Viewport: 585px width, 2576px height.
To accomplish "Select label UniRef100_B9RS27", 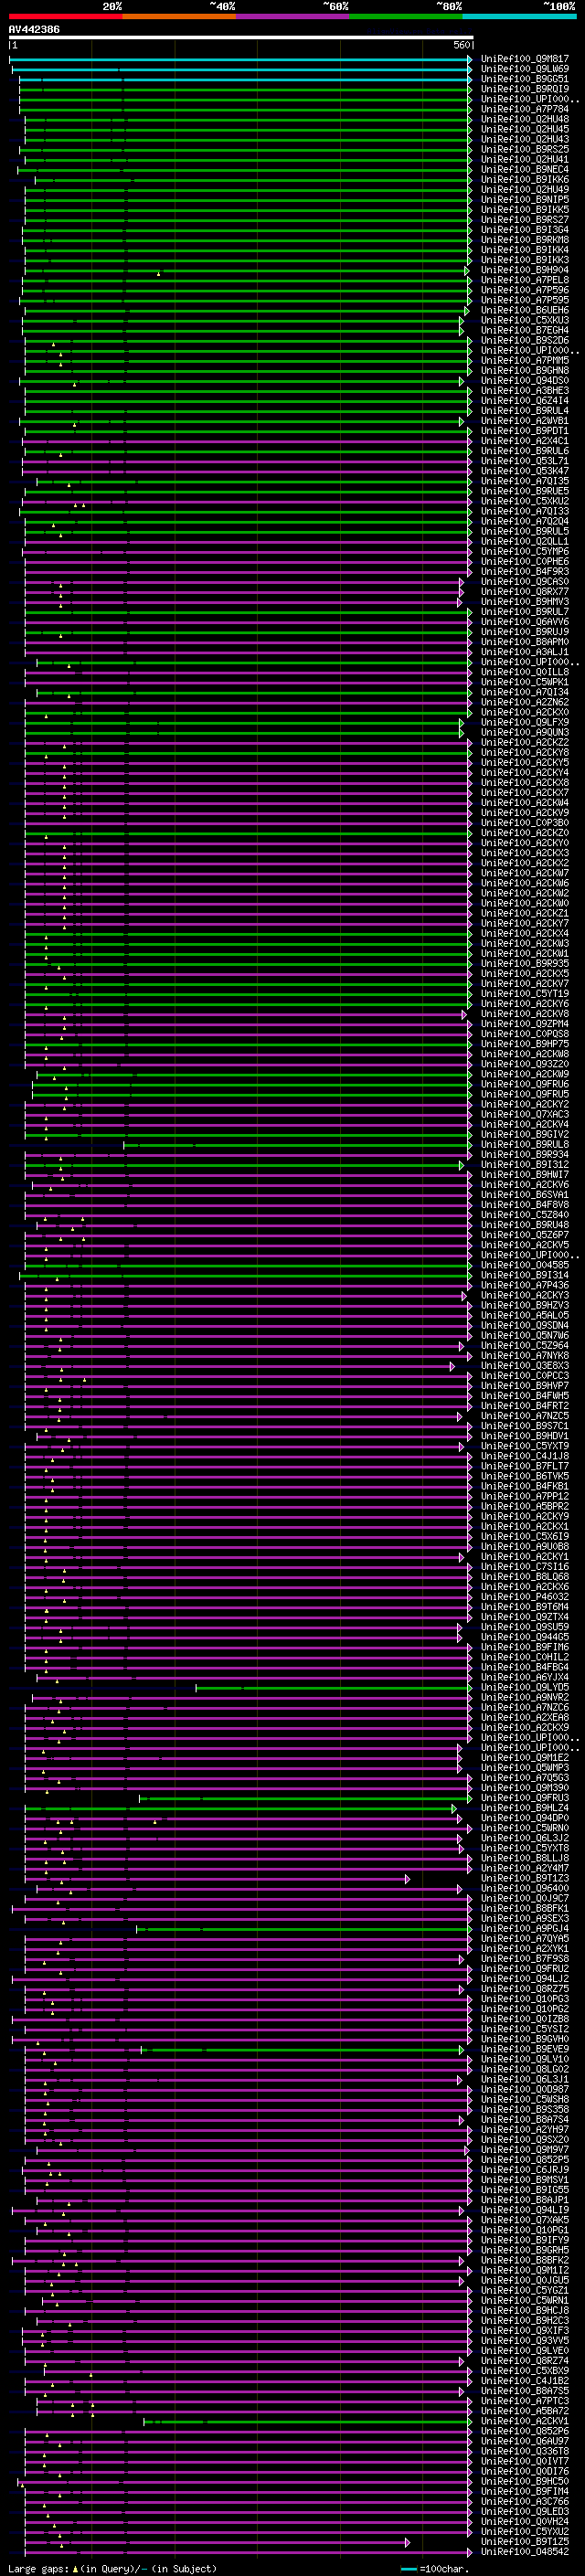I will [x=524, y=220].
